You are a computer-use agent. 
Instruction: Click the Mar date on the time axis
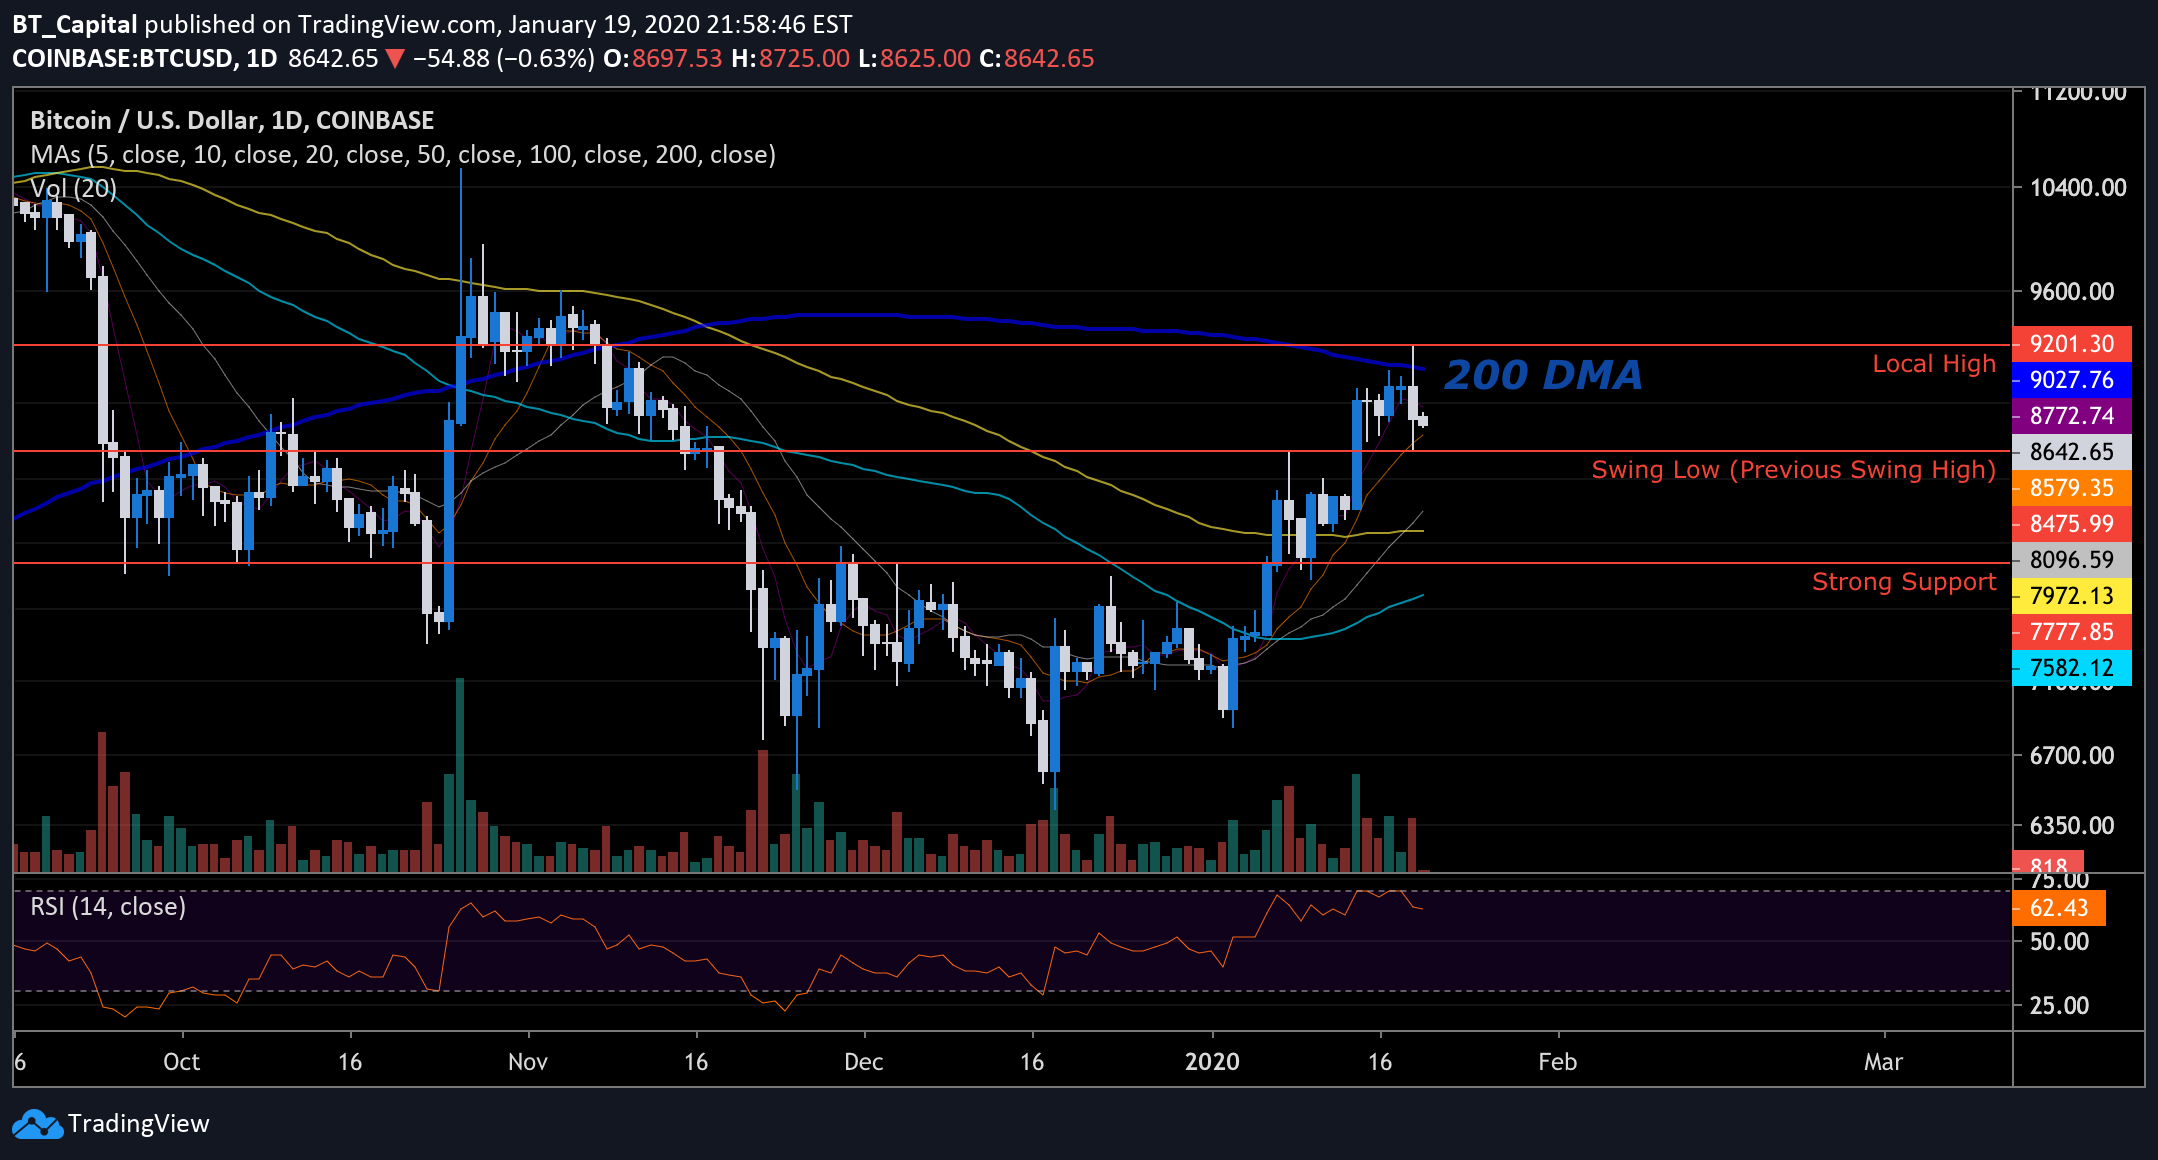click(1883, 1062)
